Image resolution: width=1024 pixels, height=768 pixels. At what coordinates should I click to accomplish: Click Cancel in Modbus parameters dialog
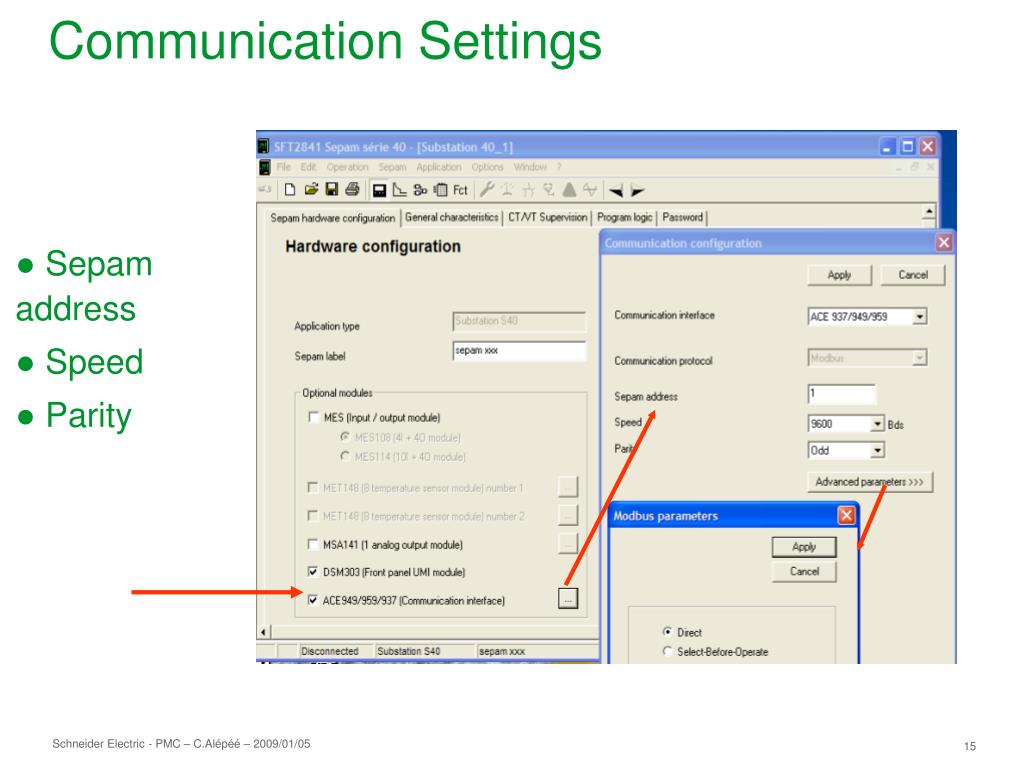coord(804,571)
